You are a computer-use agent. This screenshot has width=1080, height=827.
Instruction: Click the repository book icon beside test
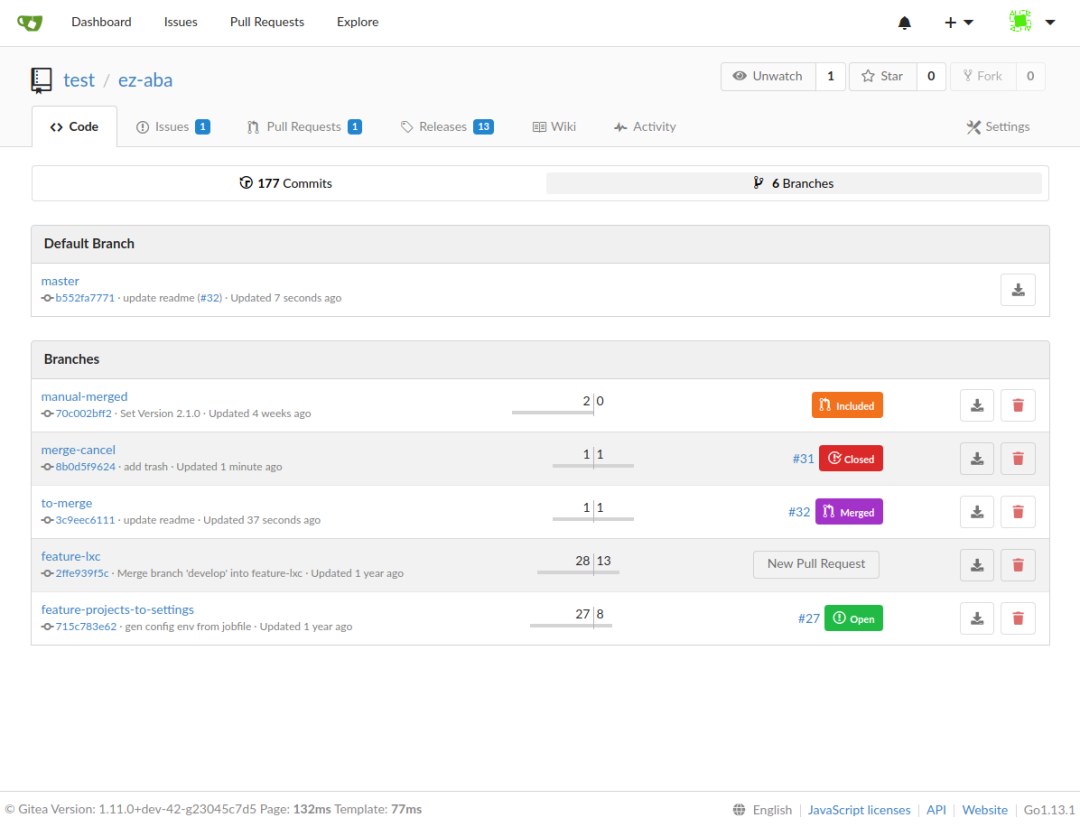coord(41,79)
